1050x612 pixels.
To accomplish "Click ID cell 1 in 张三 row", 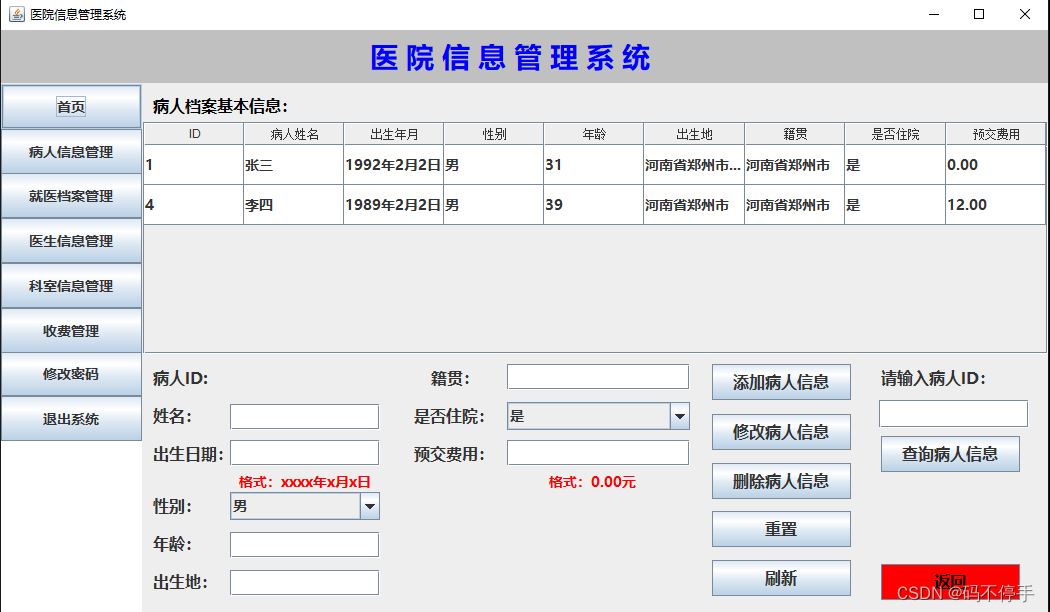I will [194, 165].
